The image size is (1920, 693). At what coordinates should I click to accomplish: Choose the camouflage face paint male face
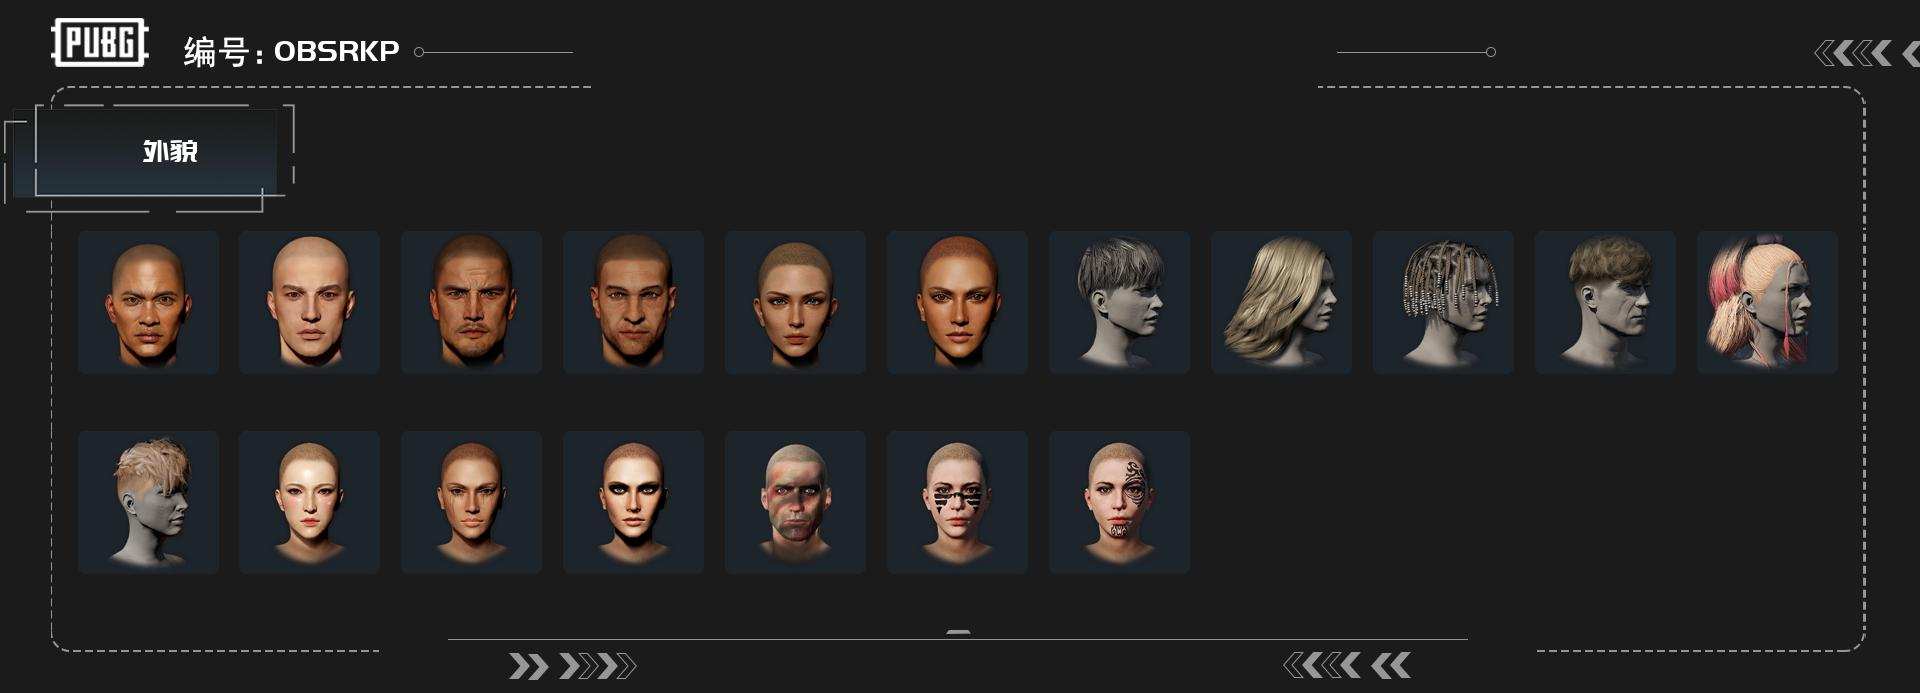tap(795, 502)
